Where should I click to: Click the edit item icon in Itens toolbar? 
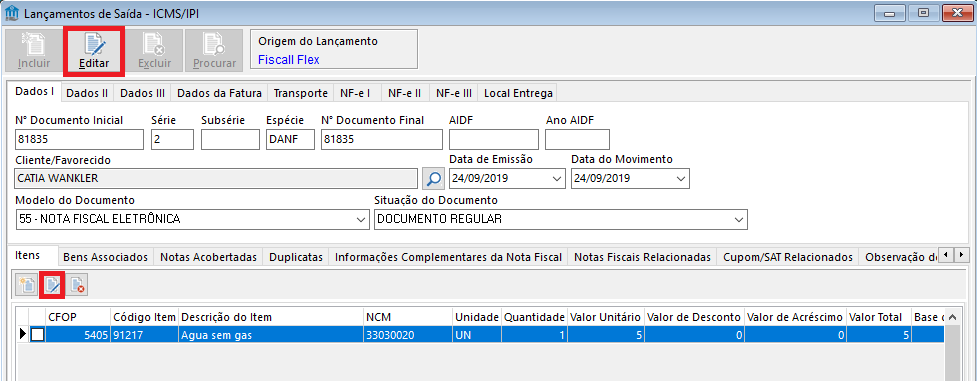point(52,286)
